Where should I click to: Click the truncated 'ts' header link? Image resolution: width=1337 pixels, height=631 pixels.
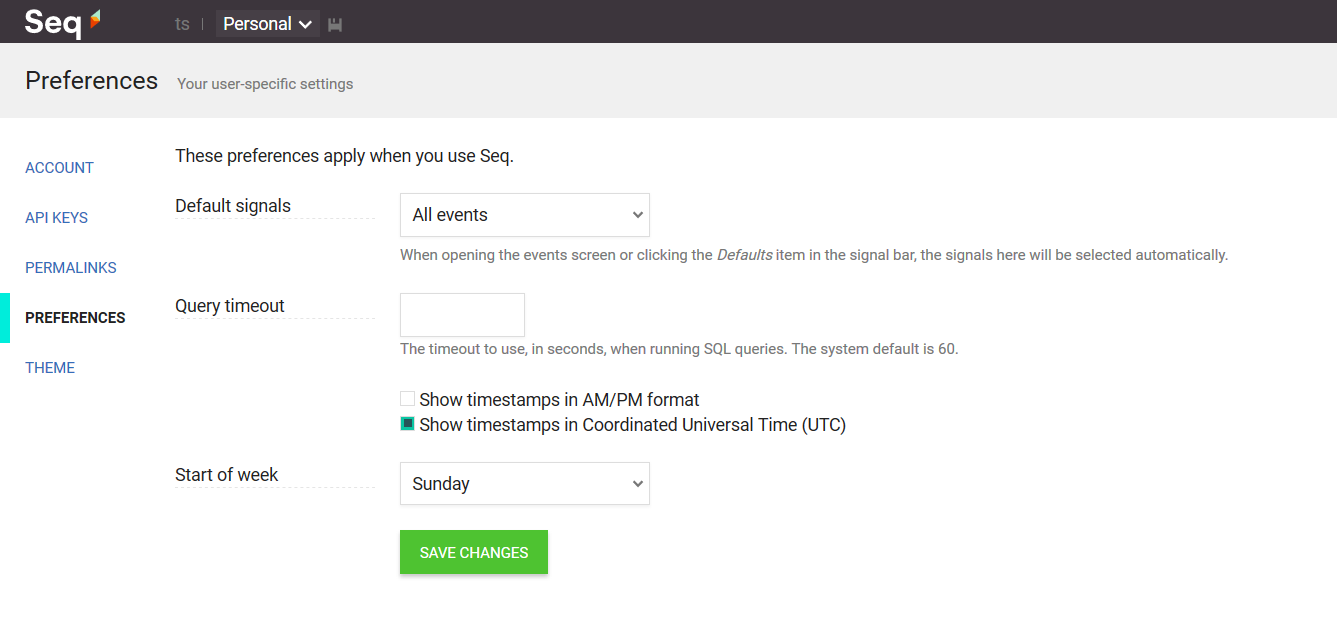[182, 24]
